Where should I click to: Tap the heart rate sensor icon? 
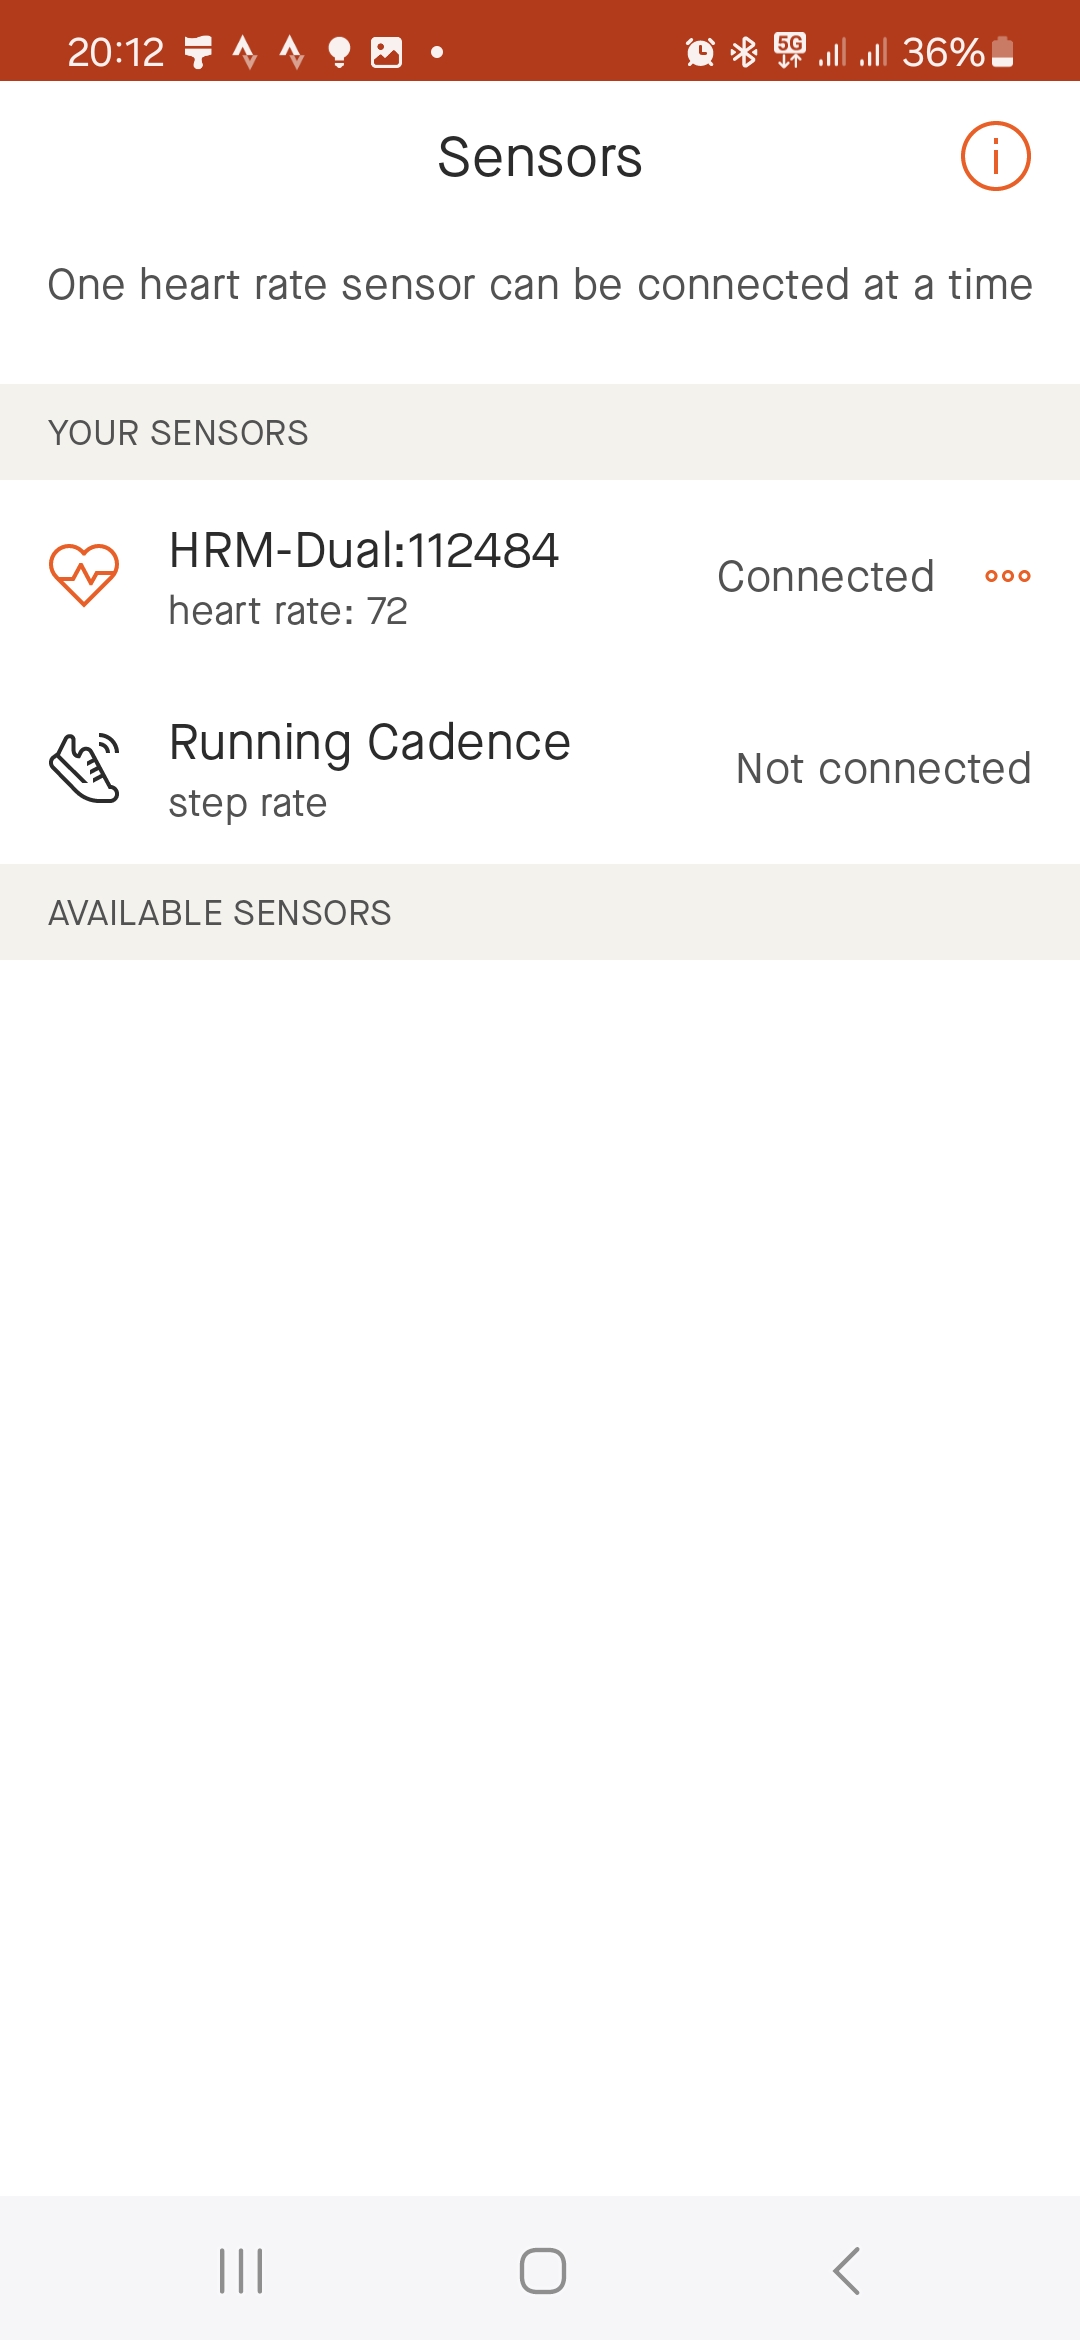click(x=84, y=575)
